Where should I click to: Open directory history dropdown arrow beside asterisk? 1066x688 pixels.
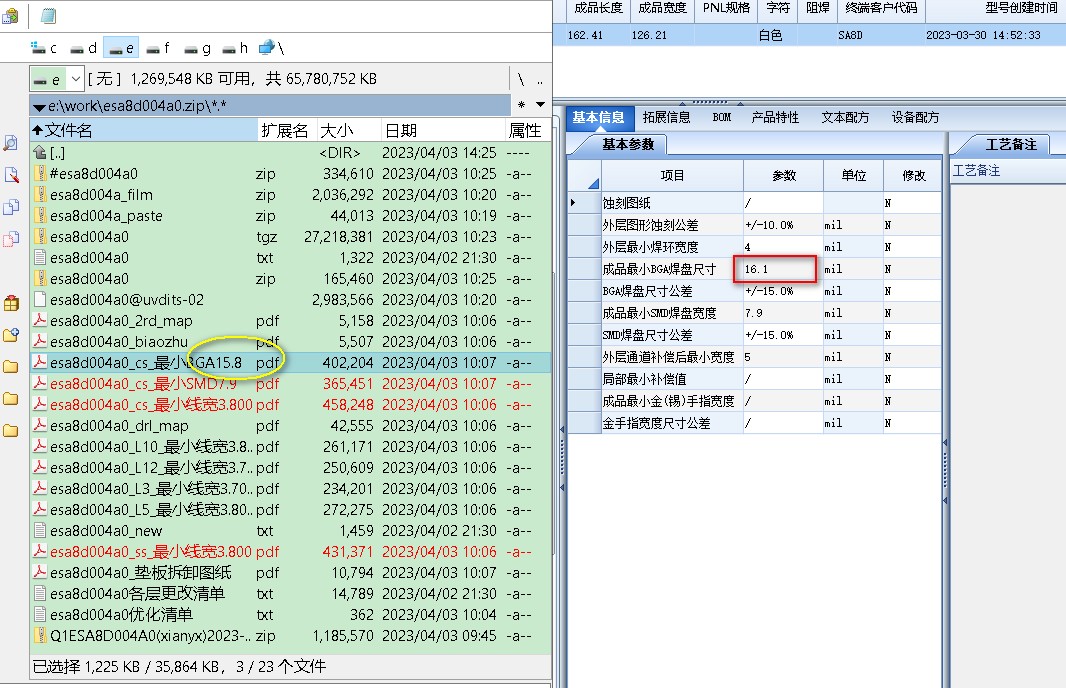[540, 105]
